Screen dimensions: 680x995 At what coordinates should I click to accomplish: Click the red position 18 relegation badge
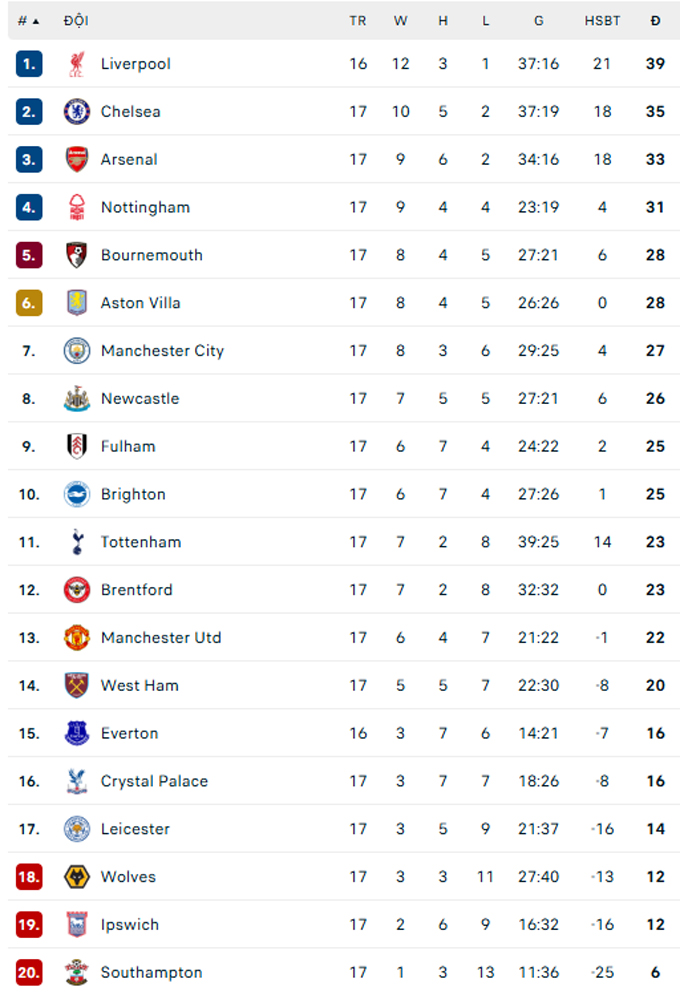(x=29, y=877)
